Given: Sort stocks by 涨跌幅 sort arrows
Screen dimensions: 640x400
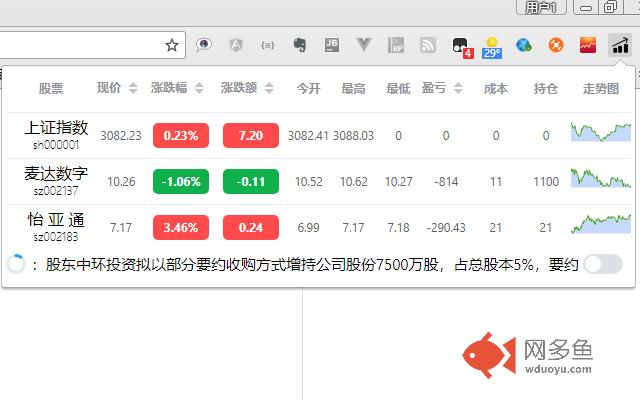Looking at the screenshot, I should pos(198,89).
